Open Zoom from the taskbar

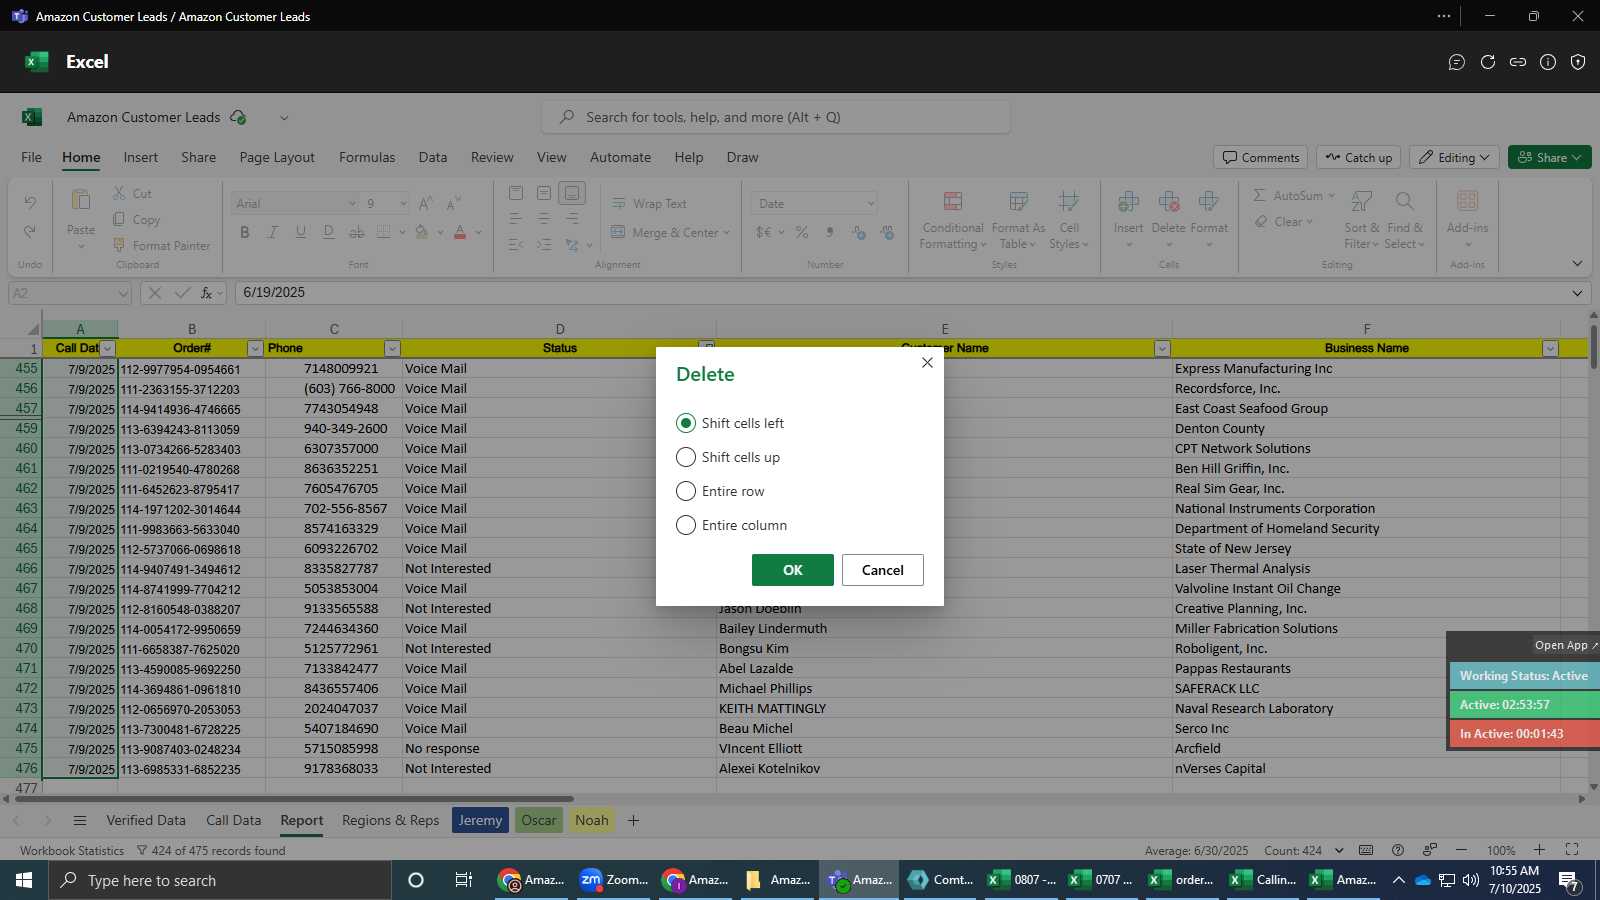[613, 880]
